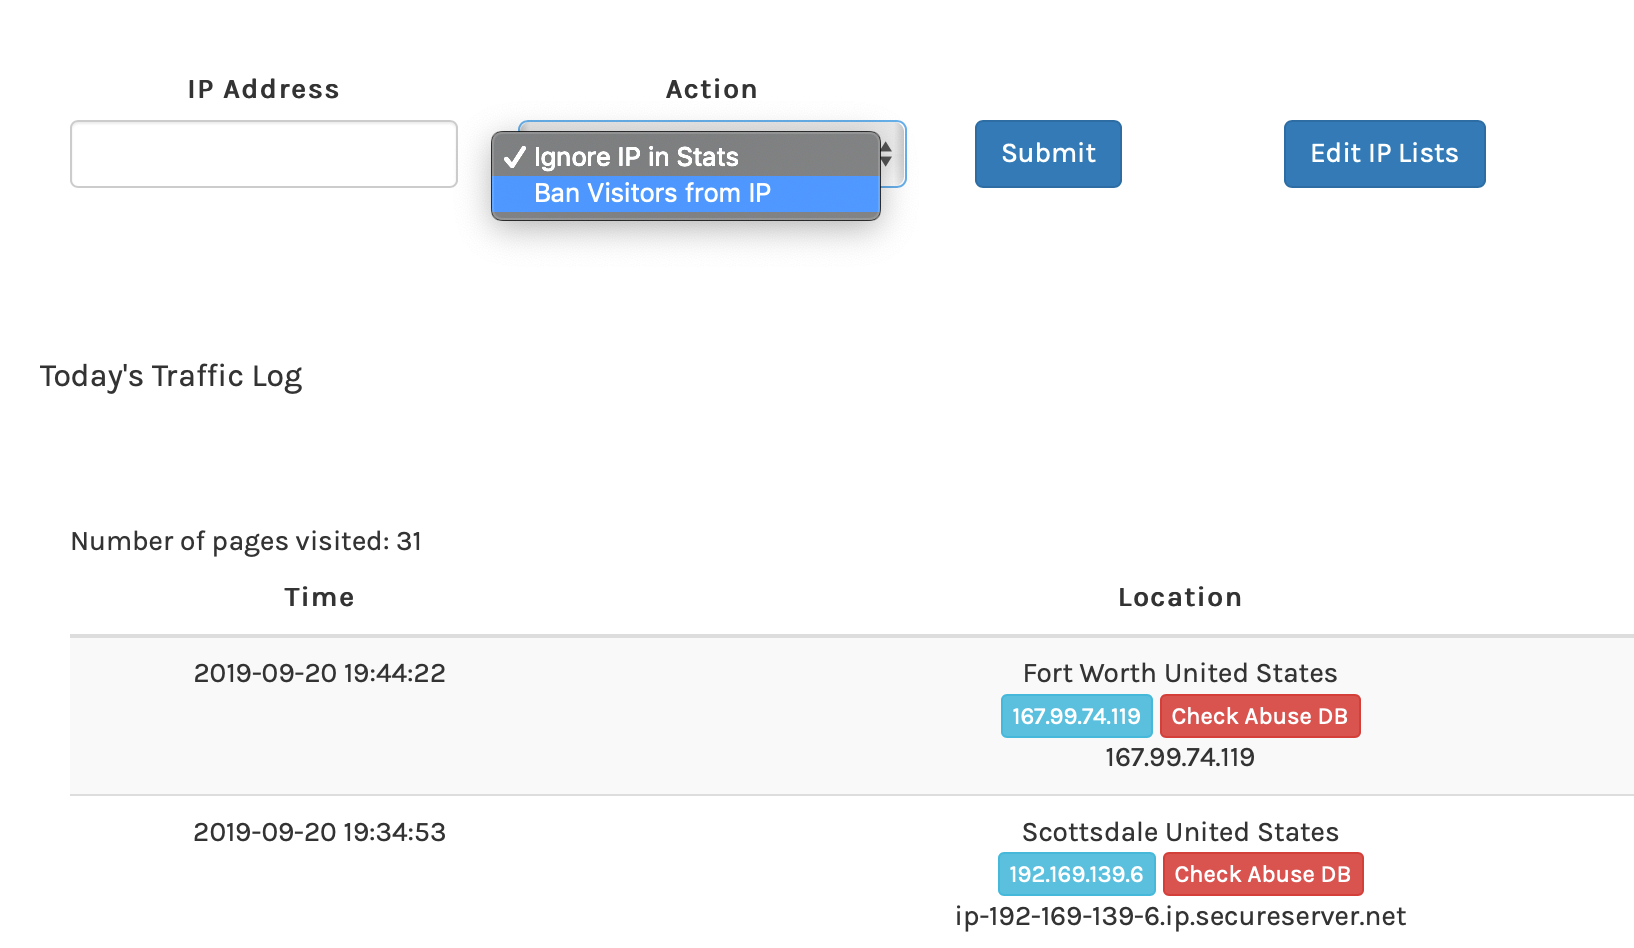Screen dimensions: 1634x948
Task: Click the ip-192-169-139-6.ip.secureserver.net hostname
Action: pos(1180,916)
